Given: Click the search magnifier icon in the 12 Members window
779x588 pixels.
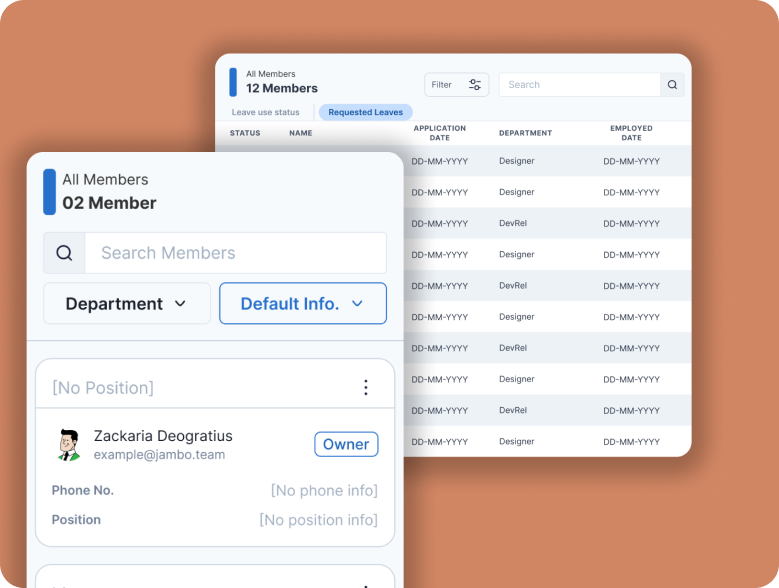Looking at the screenshot, I should [x=672, y=84].
